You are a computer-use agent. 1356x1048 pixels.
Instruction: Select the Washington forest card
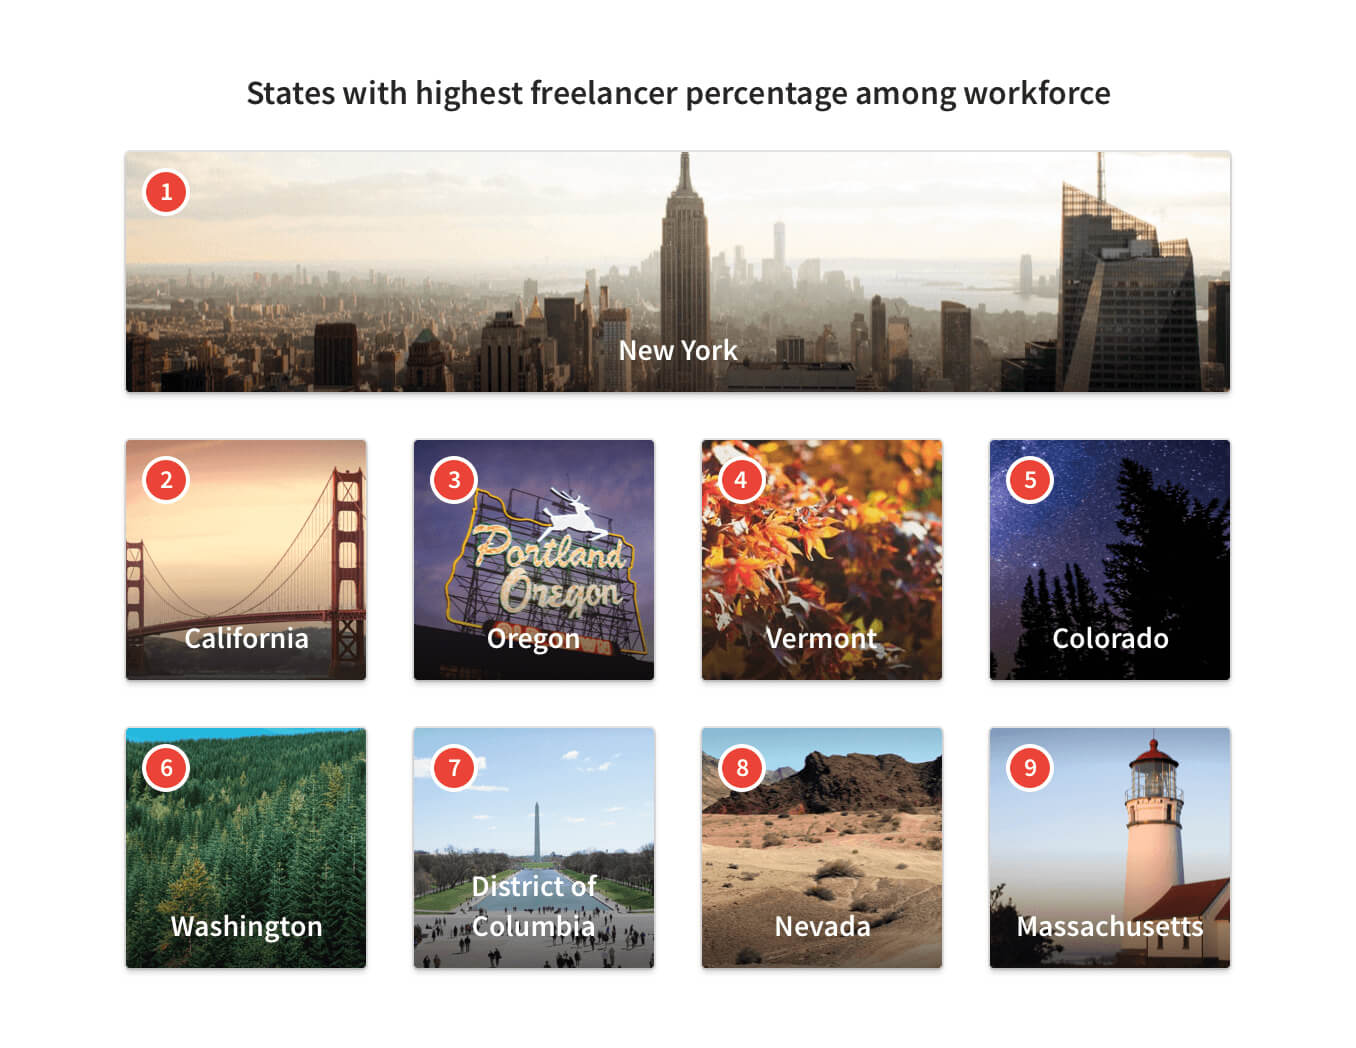coord(246,848)
